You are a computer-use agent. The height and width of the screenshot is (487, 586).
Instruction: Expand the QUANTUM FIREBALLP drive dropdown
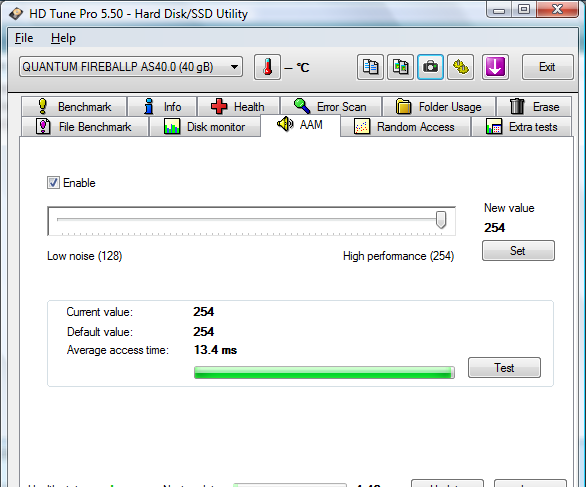[131, 67]
